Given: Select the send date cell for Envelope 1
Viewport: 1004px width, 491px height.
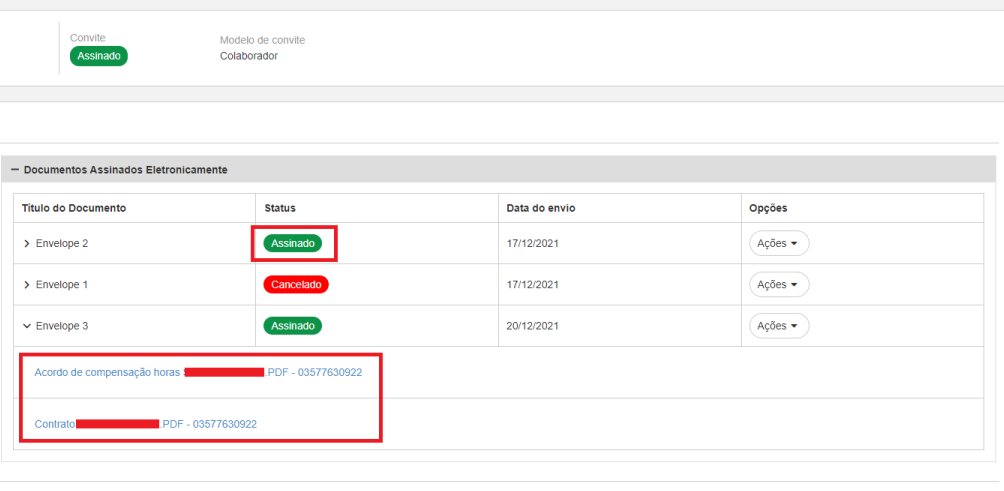Looking at the screenshot, I should click(x=534, y=285).
